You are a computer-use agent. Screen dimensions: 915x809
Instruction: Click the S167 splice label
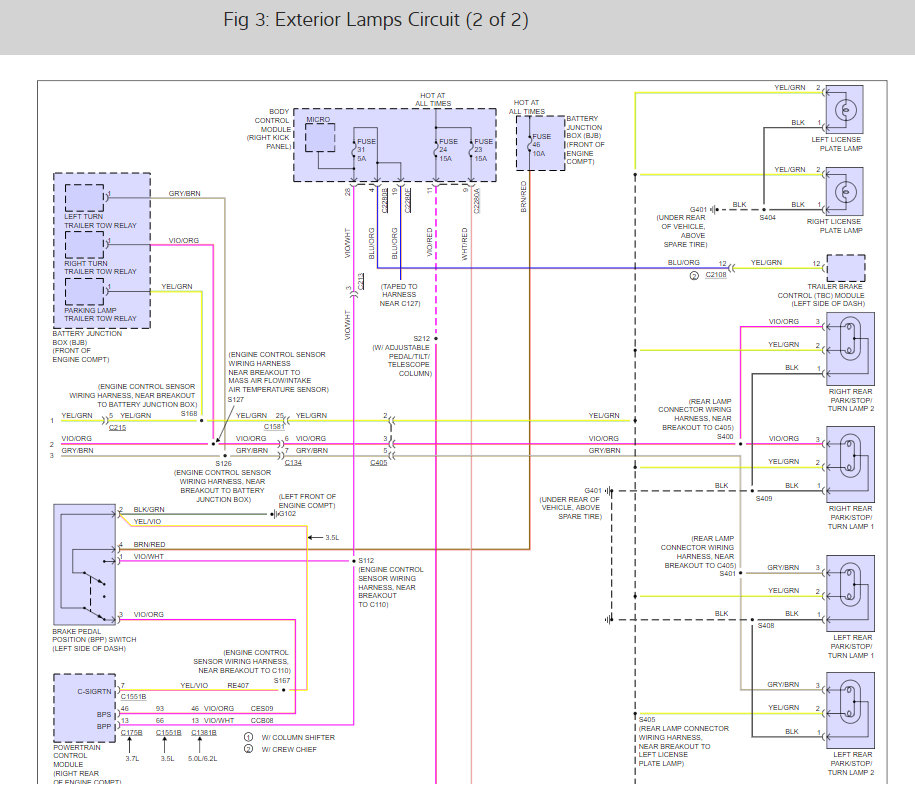[282, 681]
